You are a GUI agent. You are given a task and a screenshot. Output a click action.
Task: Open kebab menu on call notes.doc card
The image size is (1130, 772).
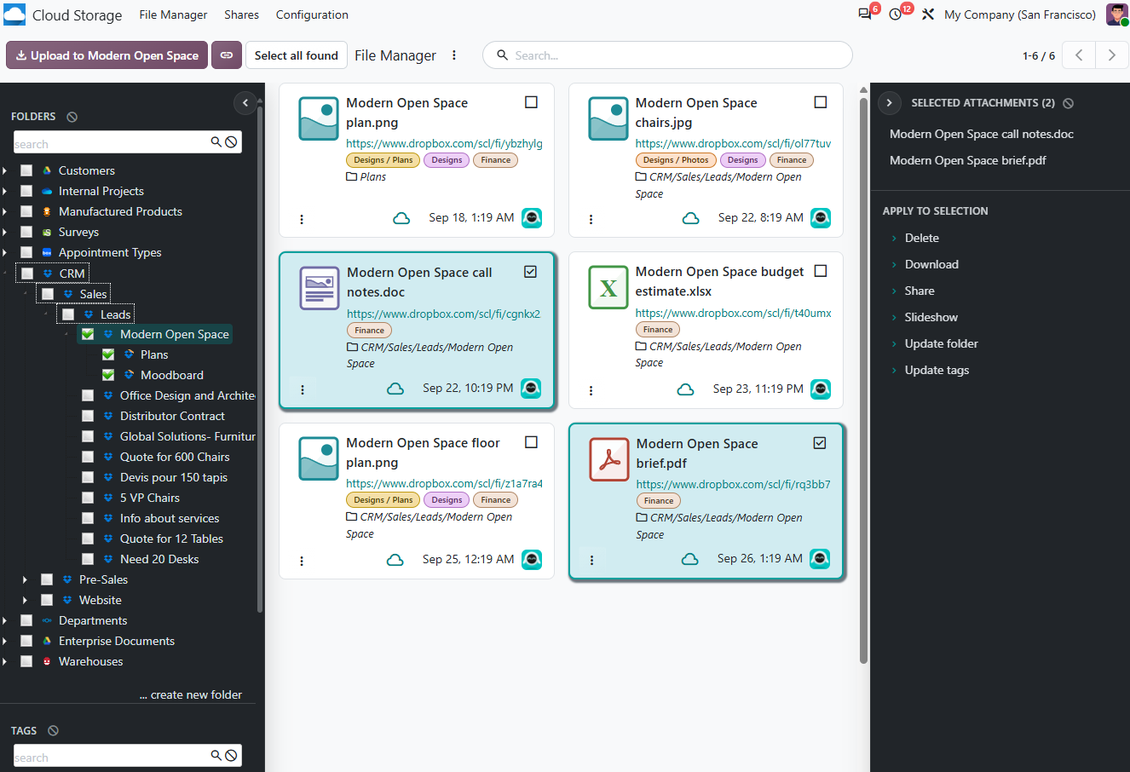point(302,390)
